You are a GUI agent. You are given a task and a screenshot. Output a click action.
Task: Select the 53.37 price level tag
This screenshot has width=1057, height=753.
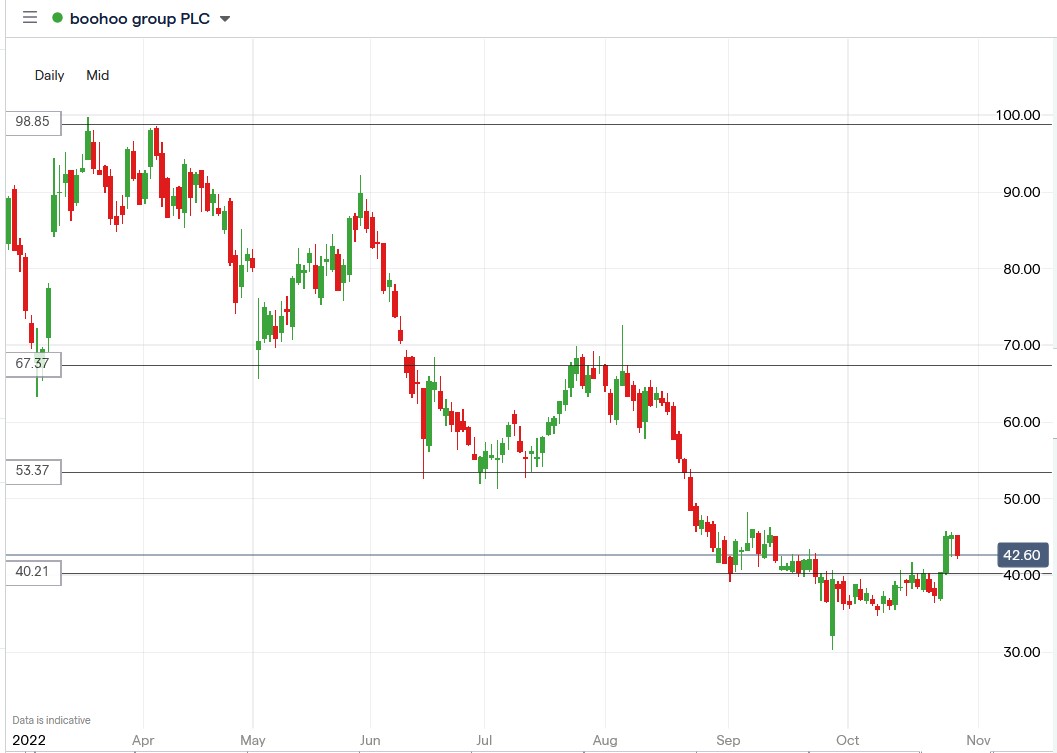pos(32,471)
